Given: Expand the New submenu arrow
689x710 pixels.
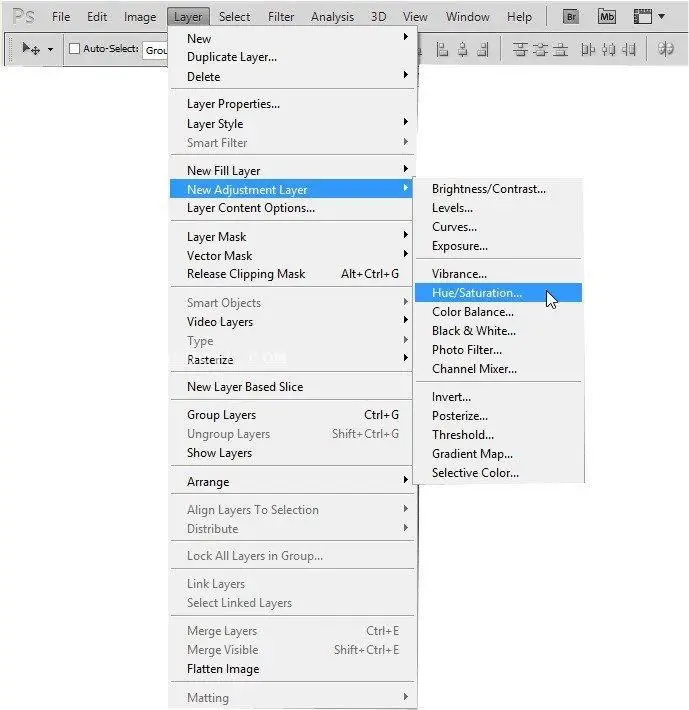Looking at the screenshot, I should tap(406, 36).
